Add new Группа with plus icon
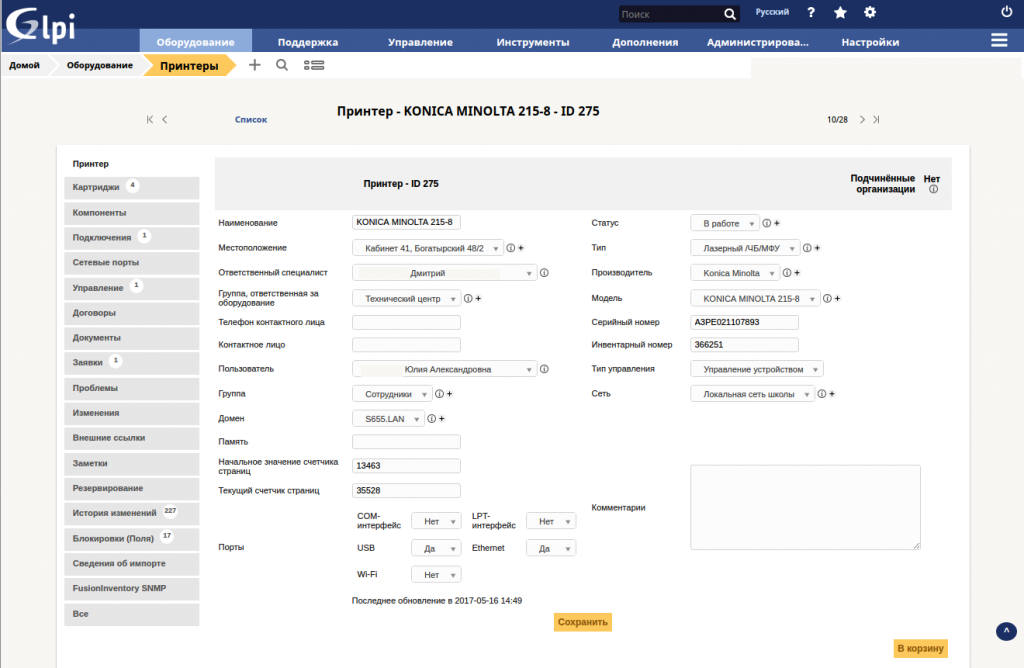The width and height of the screenshot is (1024, 668). coord(450,394)
